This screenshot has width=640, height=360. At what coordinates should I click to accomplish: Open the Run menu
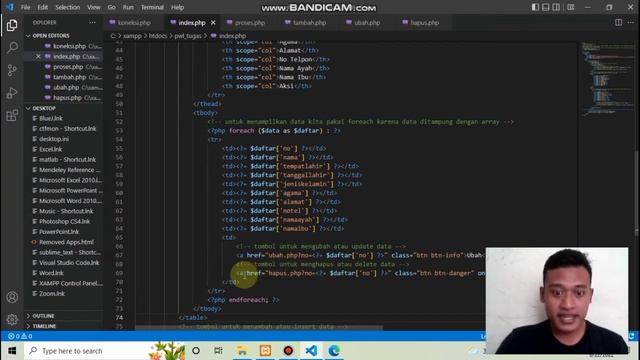coord(128,7)
